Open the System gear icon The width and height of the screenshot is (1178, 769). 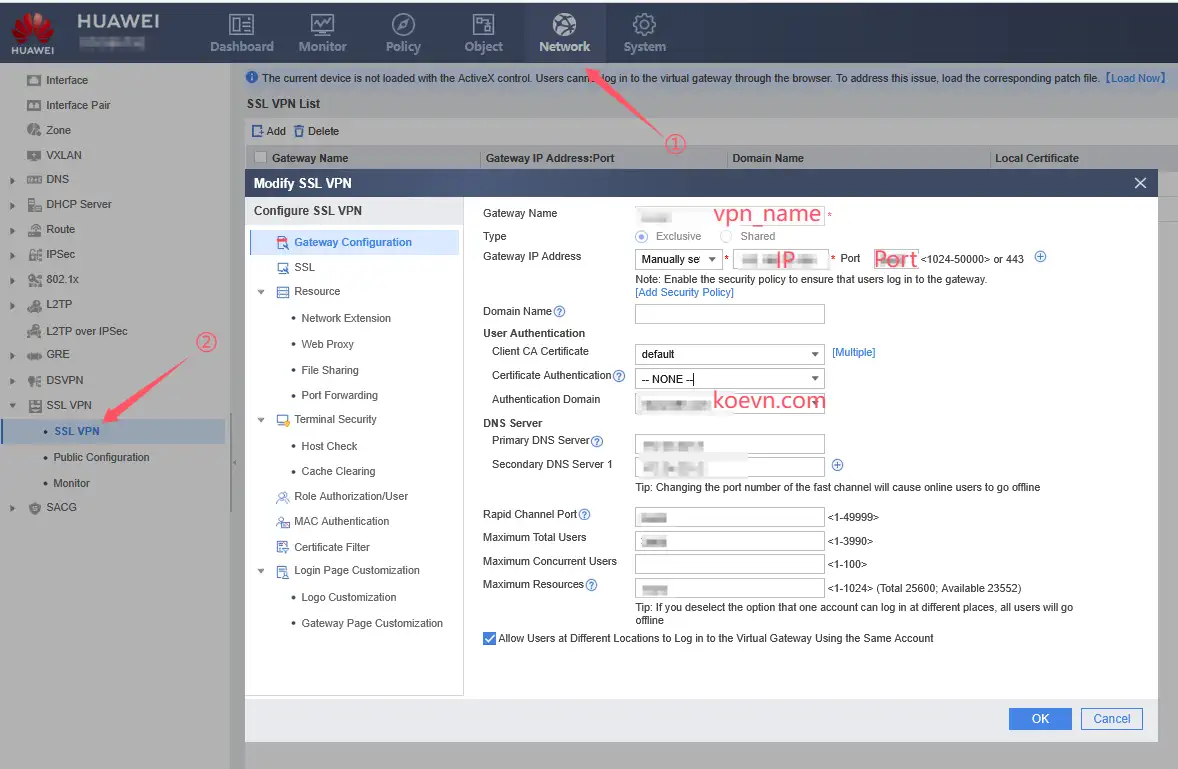(644, 26)
